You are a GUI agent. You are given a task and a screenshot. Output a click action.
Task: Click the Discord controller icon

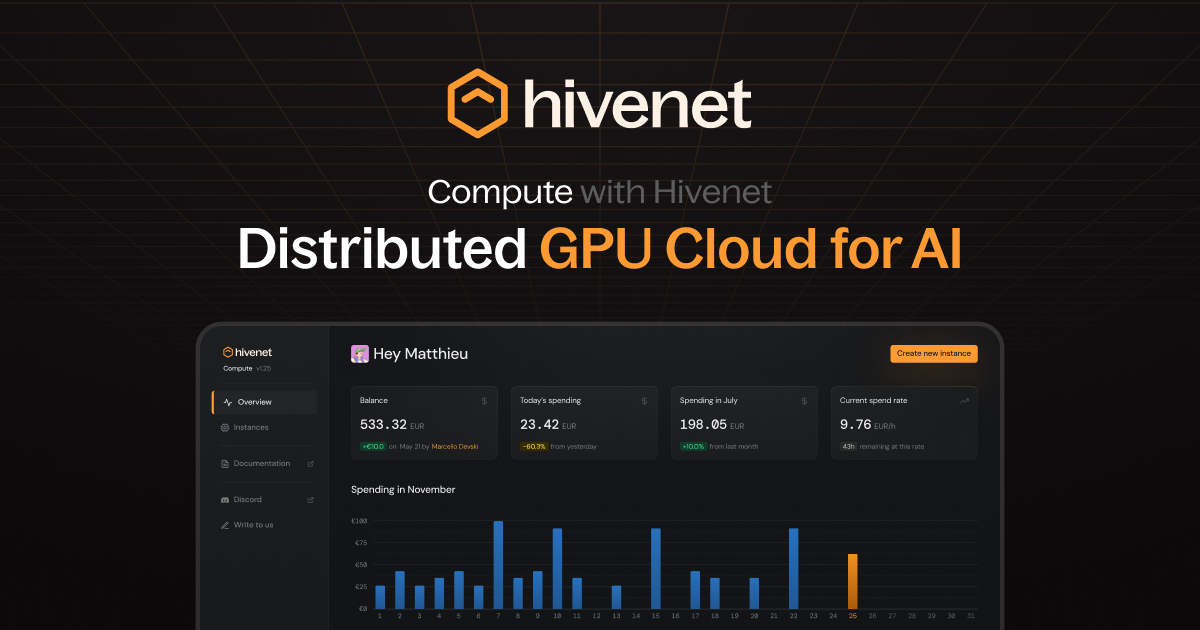(225, 499)
